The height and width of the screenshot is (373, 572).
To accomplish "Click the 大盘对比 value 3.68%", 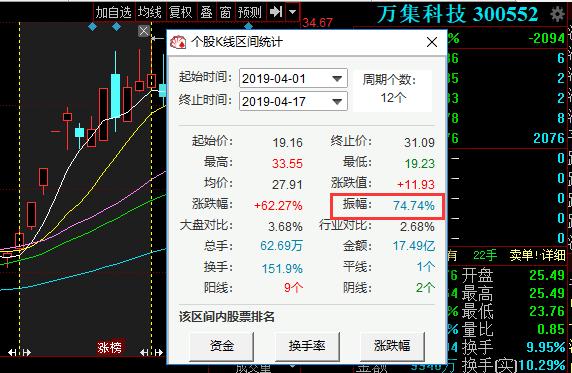I will tap(285, 227).
